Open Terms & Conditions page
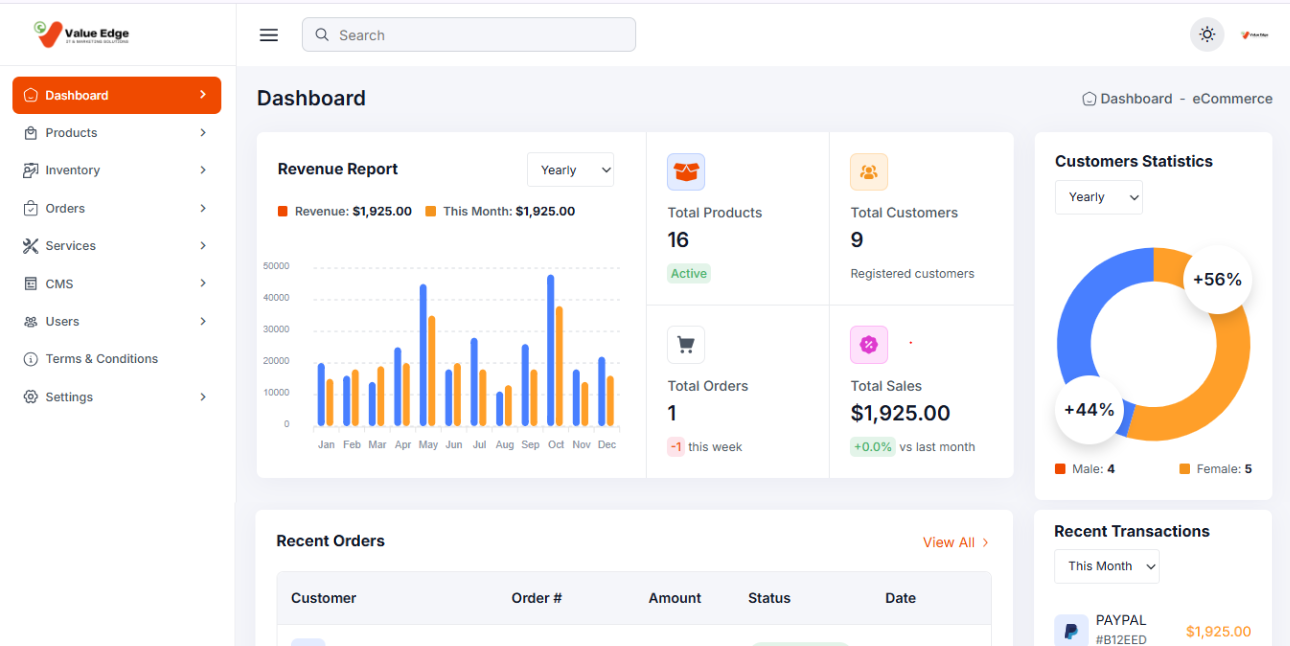Image resolution: width=1290 pixels, height=646 pixels. point(101,359)
